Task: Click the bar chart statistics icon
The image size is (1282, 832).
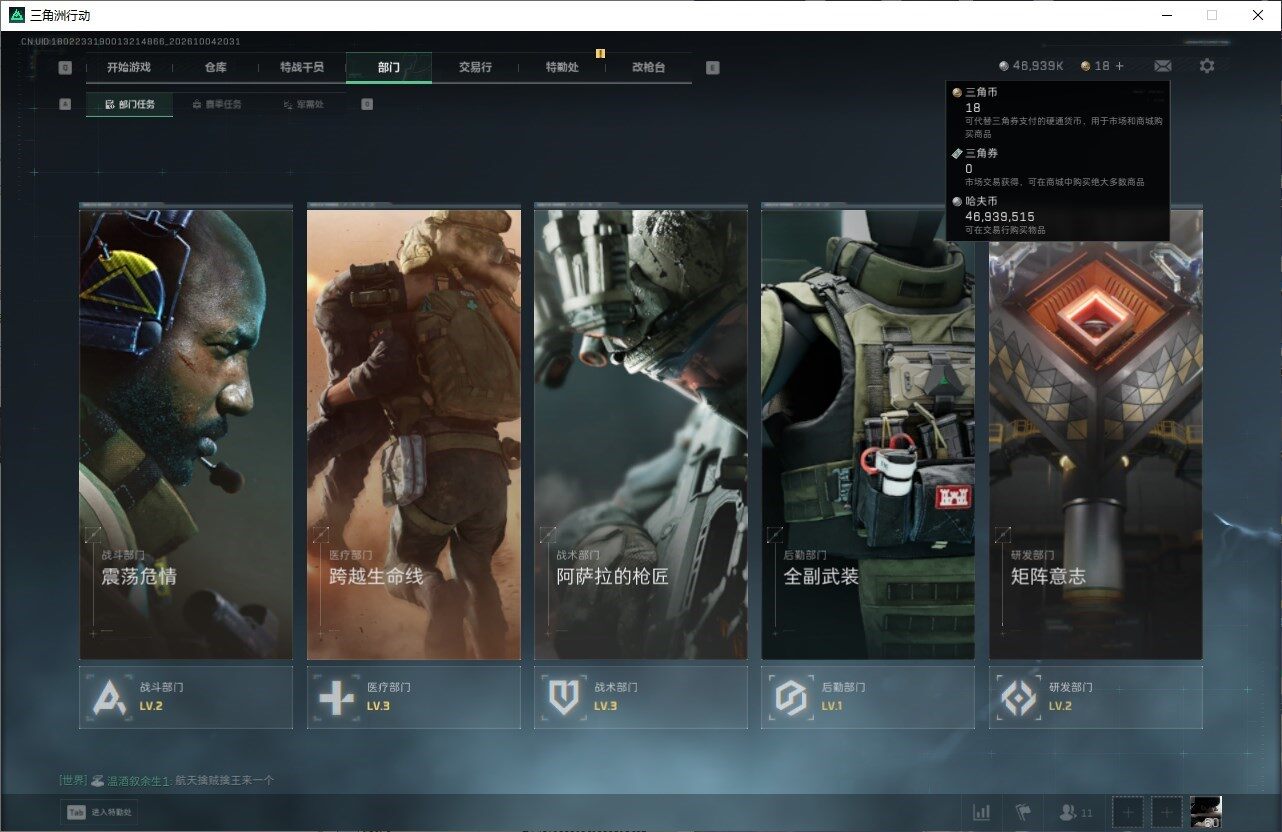Action: 982,812
